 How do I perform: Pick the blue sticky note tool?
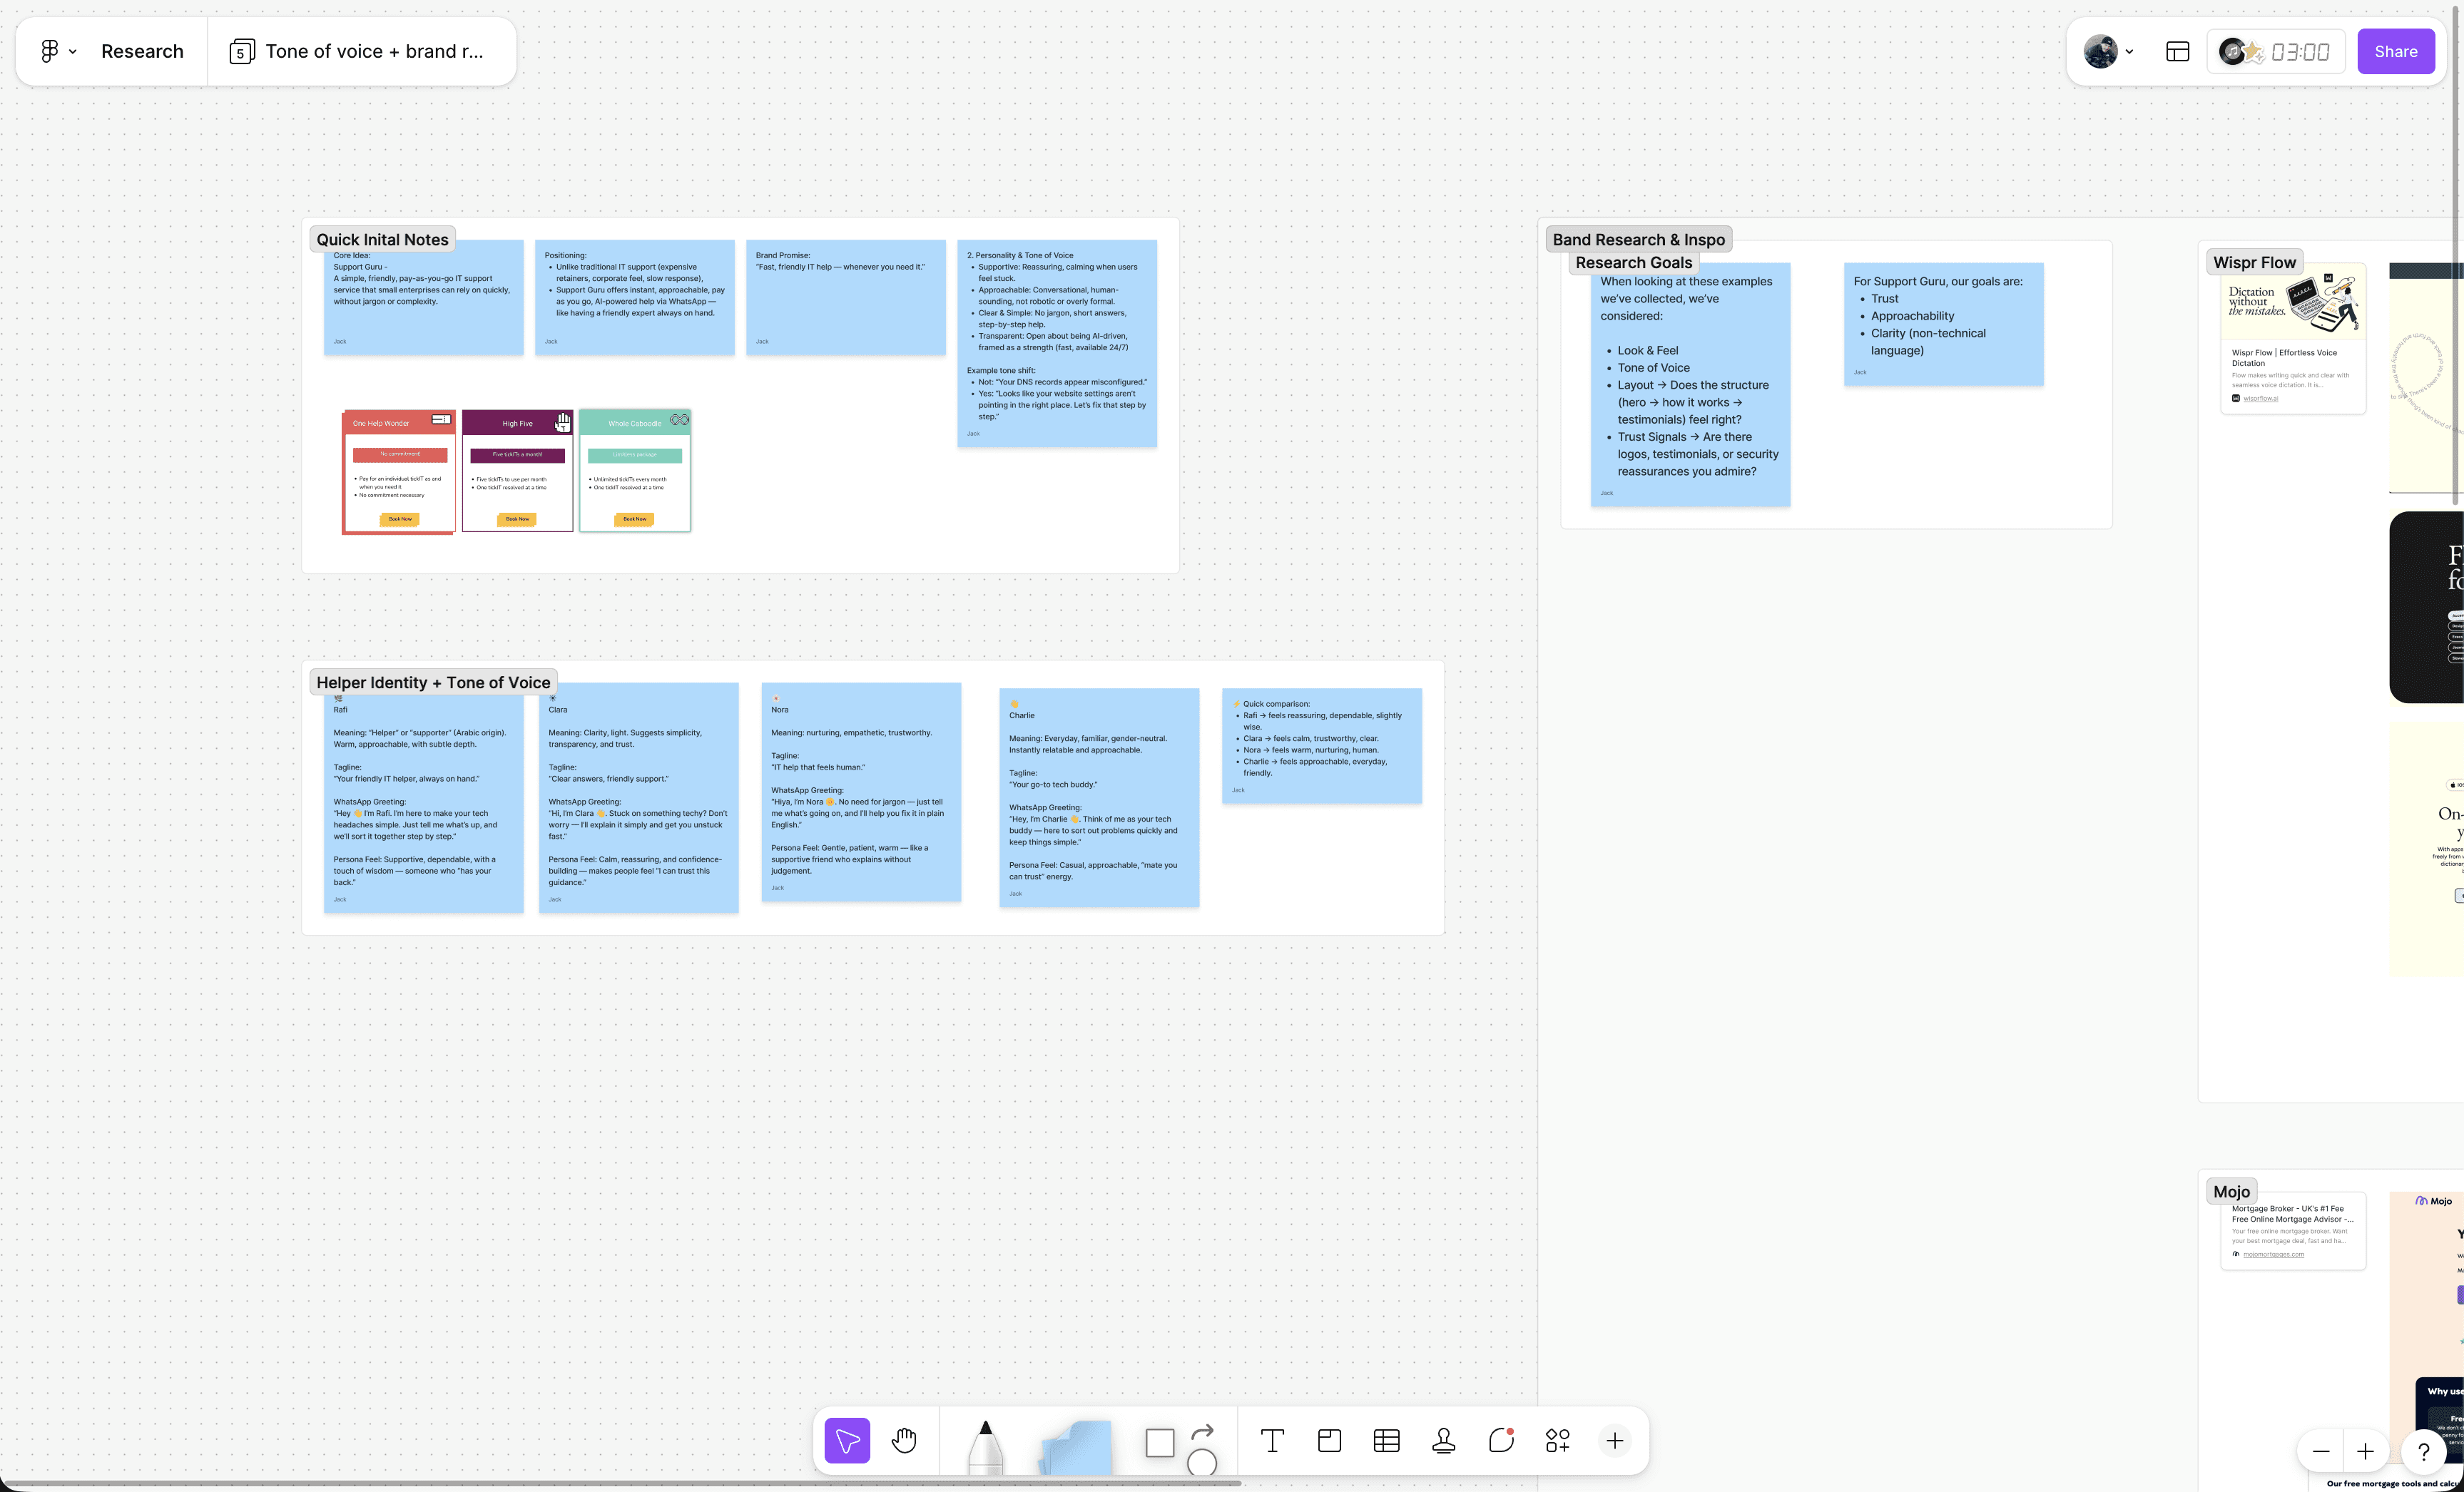[x=1077, y=1447]
